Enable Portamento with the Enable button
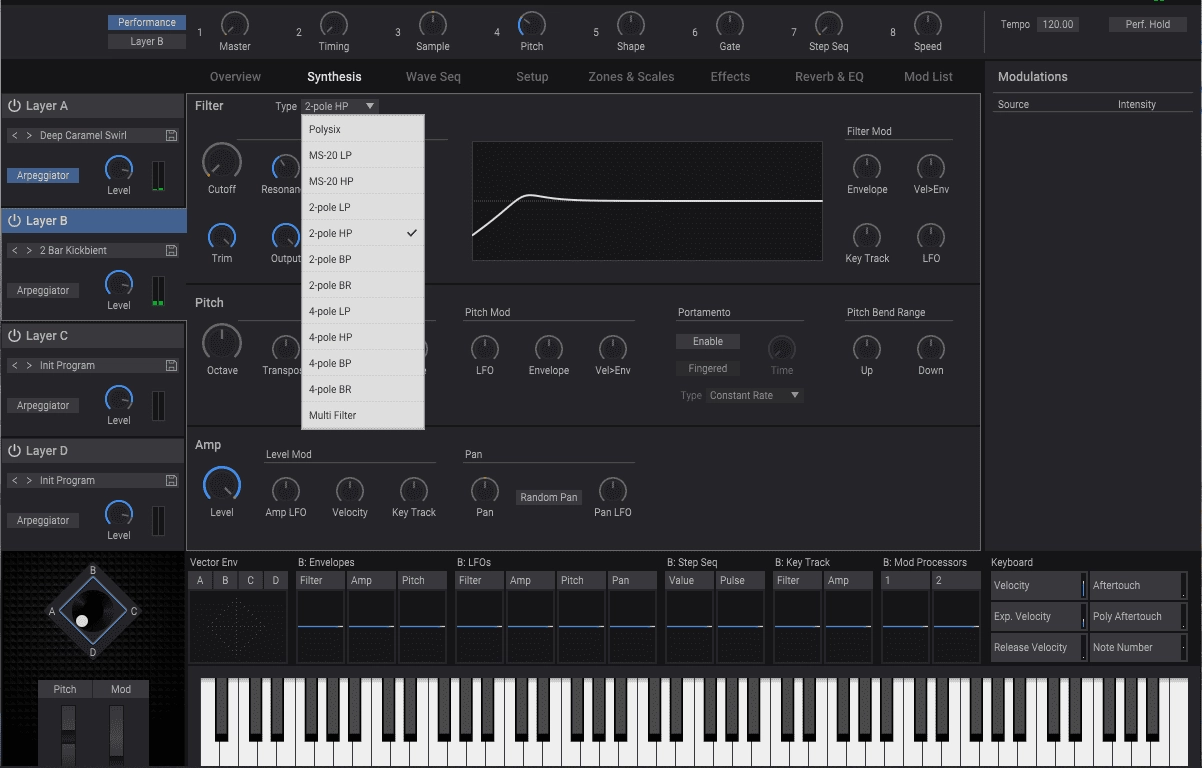Image resolution: width=1202 pixels, height=768 pixels. click(x=708, y=341)
